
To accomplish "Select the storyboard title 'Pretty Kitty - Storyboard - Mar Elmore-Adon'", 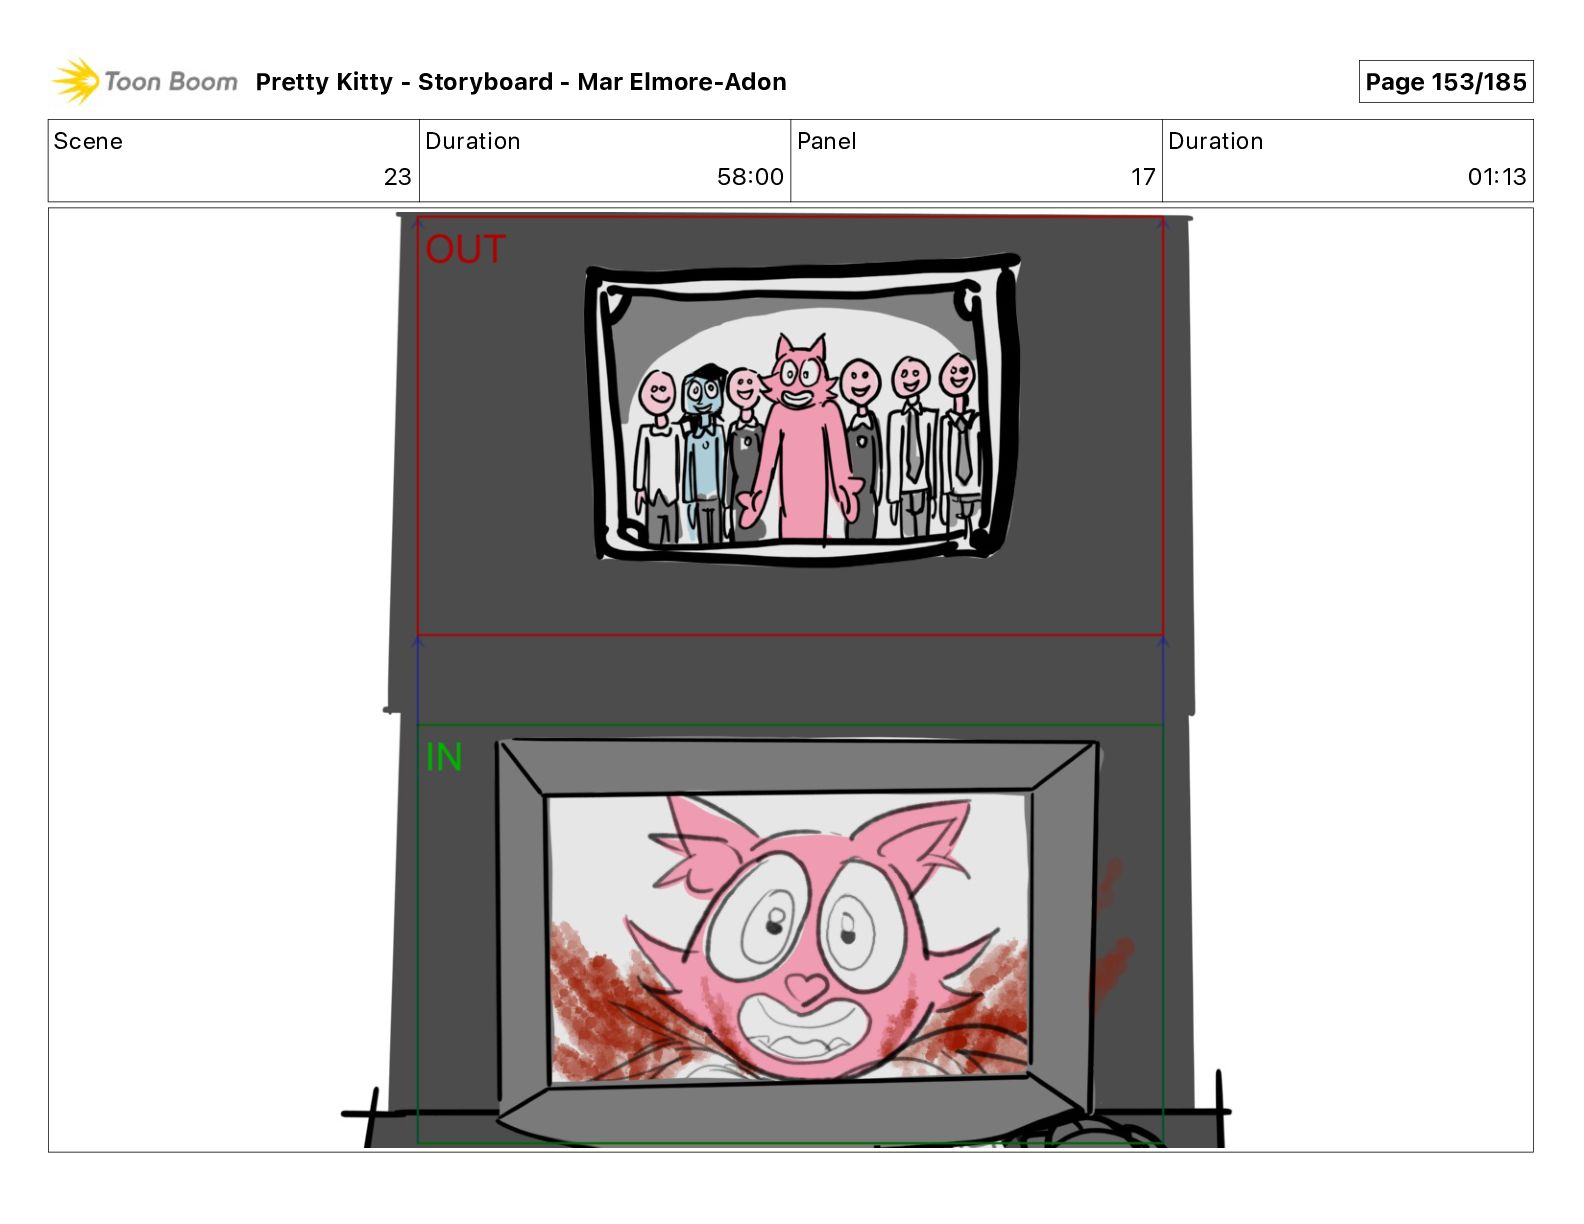I will click(521, 82).
